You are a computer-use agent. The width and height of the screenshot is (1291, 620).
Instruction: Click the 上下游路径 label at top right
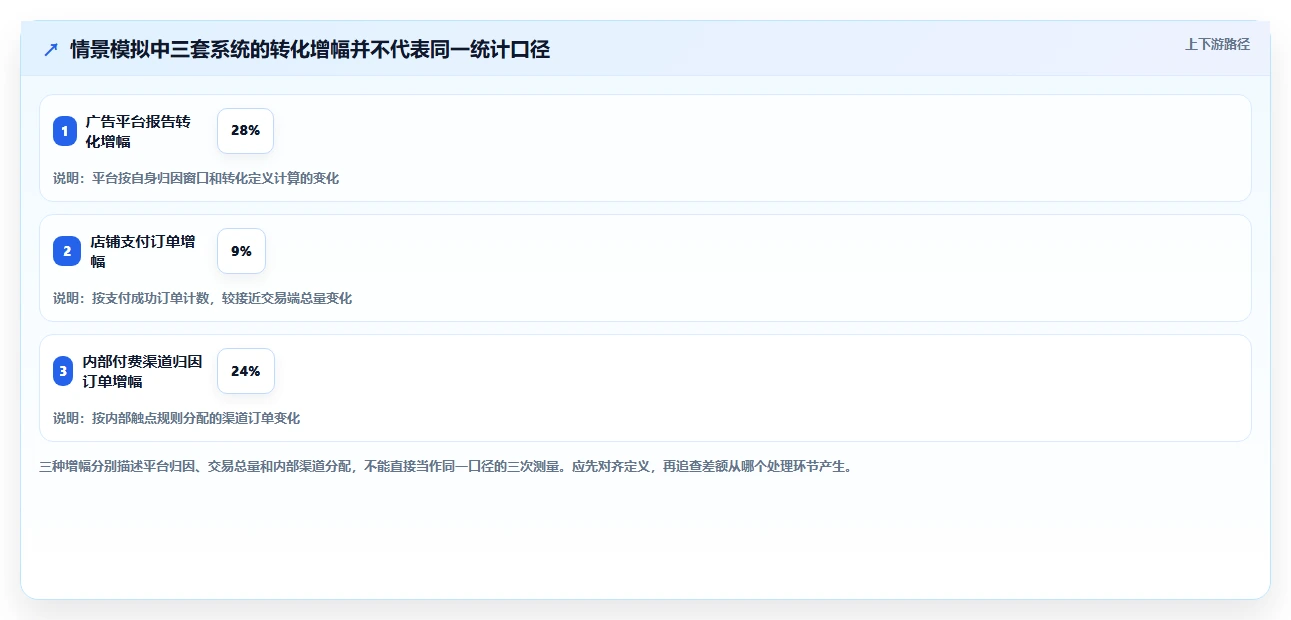pos(1217,44)
